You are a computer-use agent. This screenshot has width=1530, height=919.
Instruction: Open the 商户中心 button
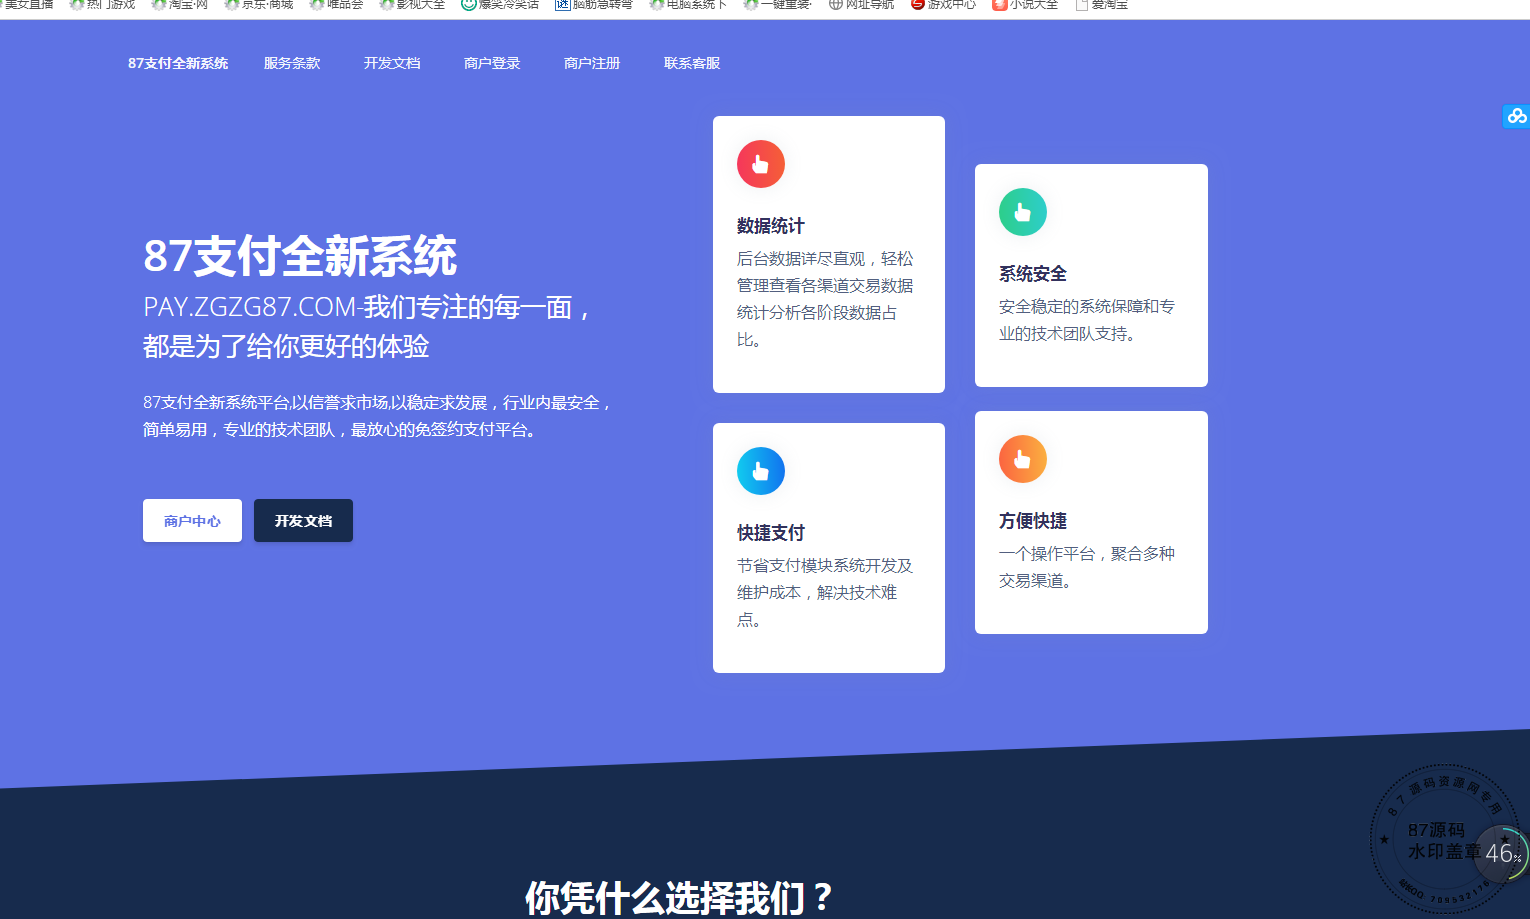click(192, 521)
